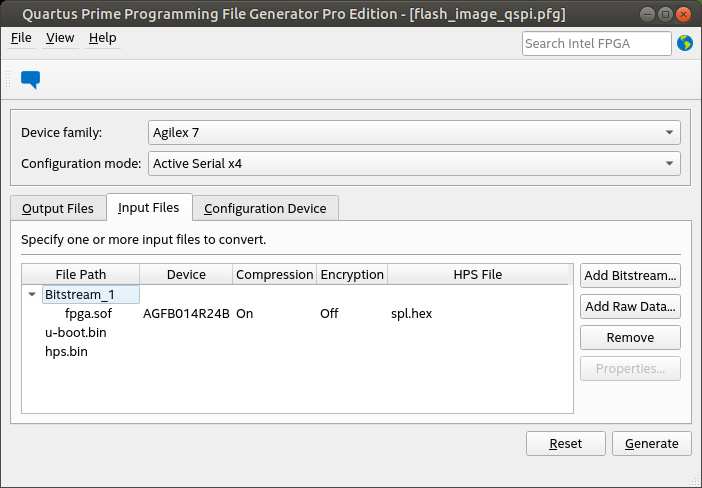The height and width of the screenshot is (488, 702).
Task: Select the Input Files tab
Action: [x=148, y=207]
